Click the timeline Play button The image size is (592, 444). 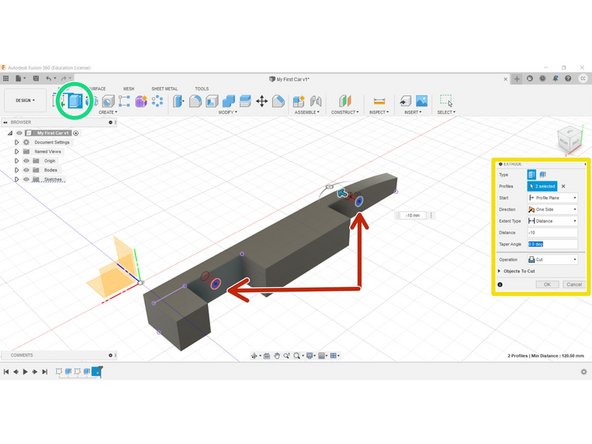pyautogui.click(x=25, y=372)
